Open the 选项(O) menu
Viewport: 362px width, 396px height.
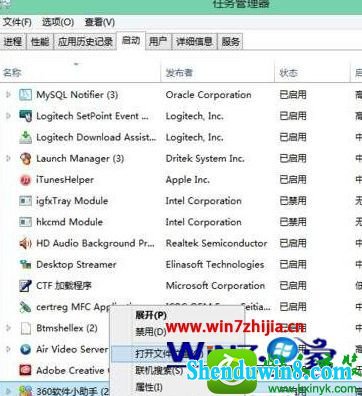click(x=58, y=22)
